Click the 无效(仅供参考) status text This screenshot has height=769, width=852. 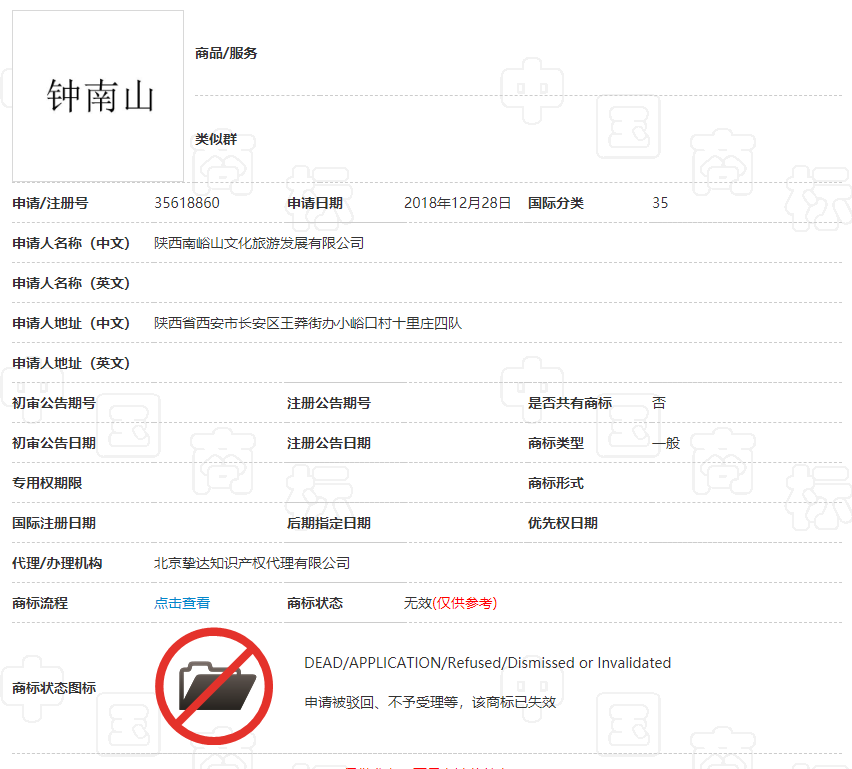click(450, 603)
